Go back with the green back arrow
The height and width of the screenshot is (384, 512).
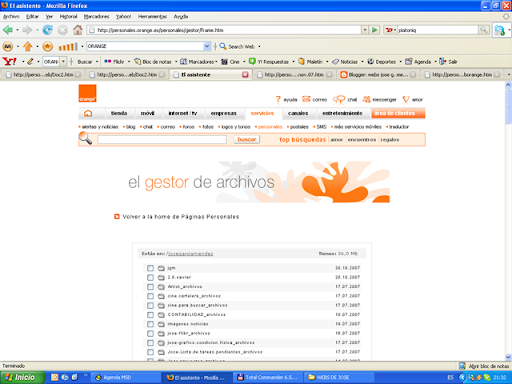pyautogui.click(x=8, y=30)
